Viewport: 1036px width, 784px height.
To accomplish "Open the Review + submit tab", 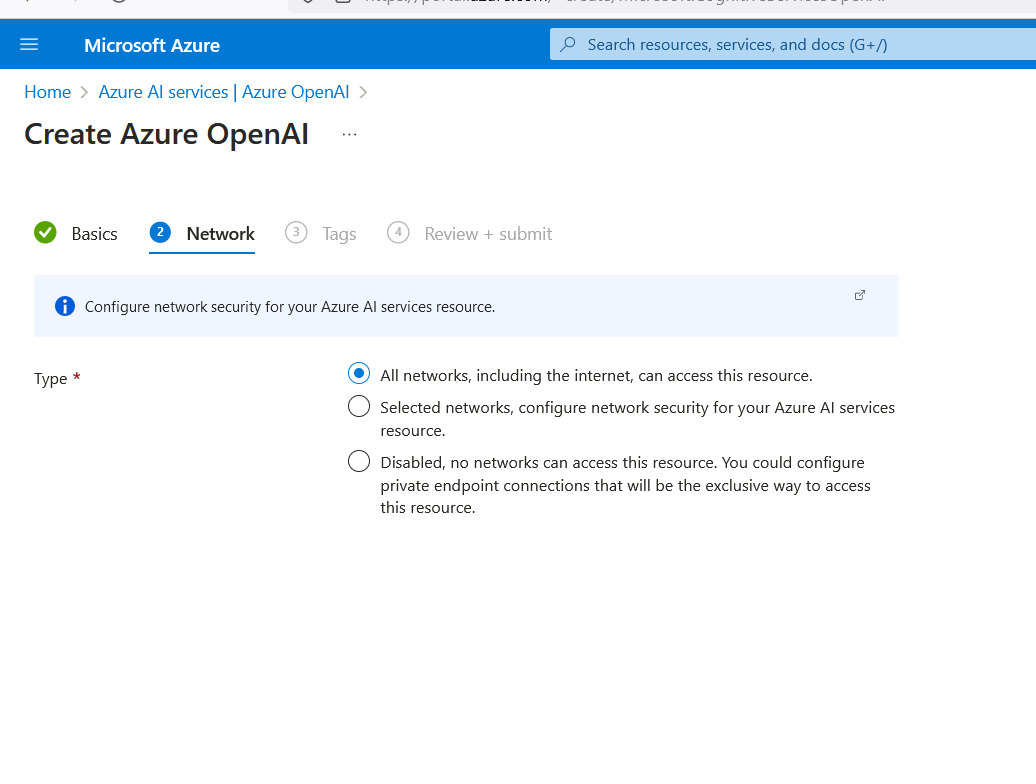I will point(487,233).
